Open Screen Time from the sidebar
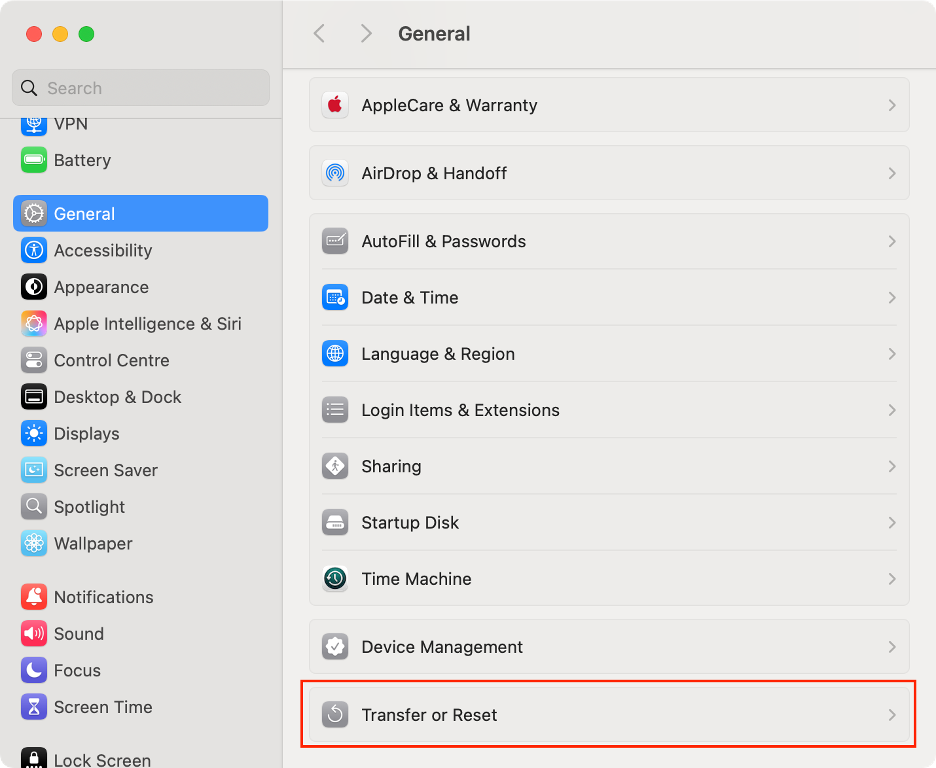 click(x=33, y=707)
